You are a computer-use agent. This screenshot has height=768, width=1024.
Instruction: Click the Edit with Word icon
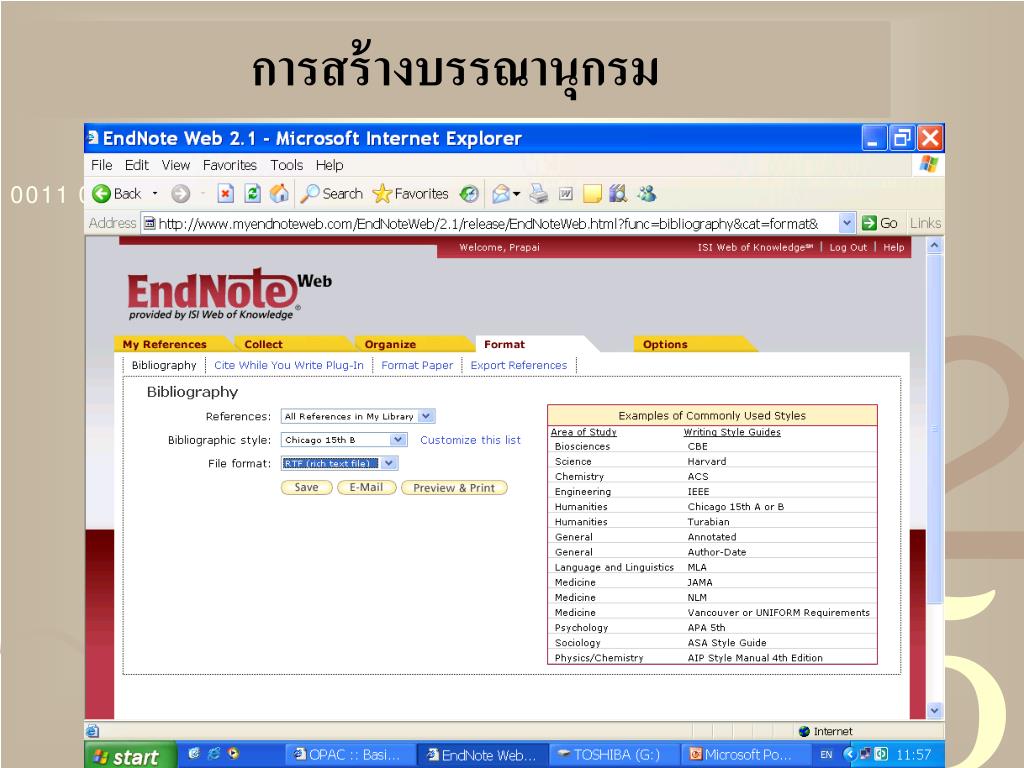pyautogui.click(x=566, y=194)
